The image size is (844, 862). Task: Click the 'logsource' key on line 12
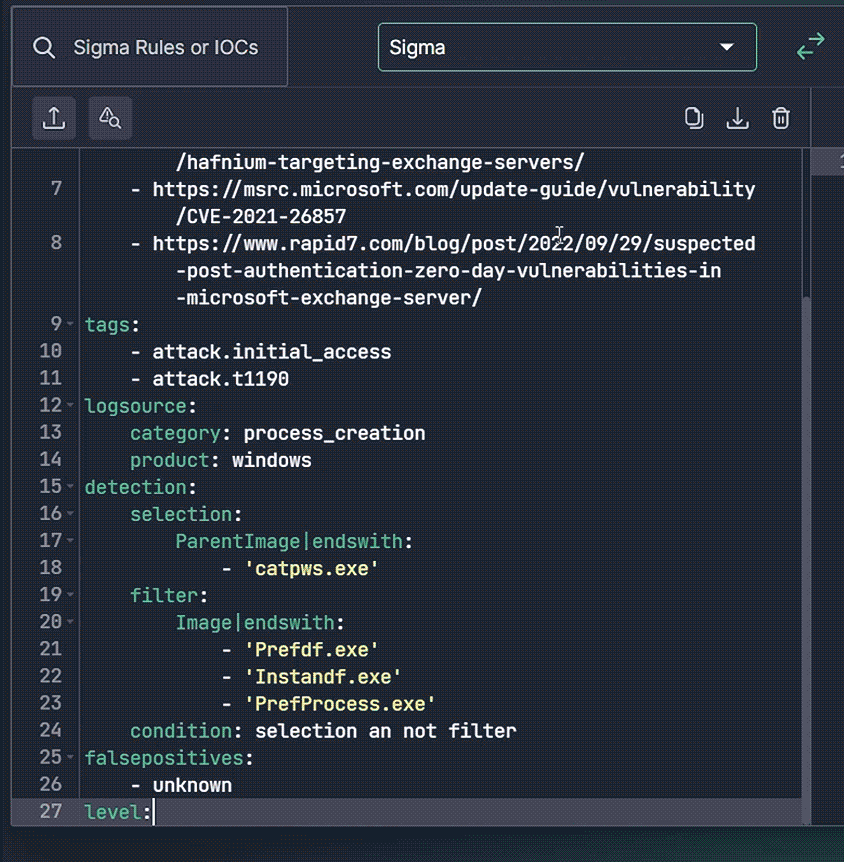[x=135, y=406]
